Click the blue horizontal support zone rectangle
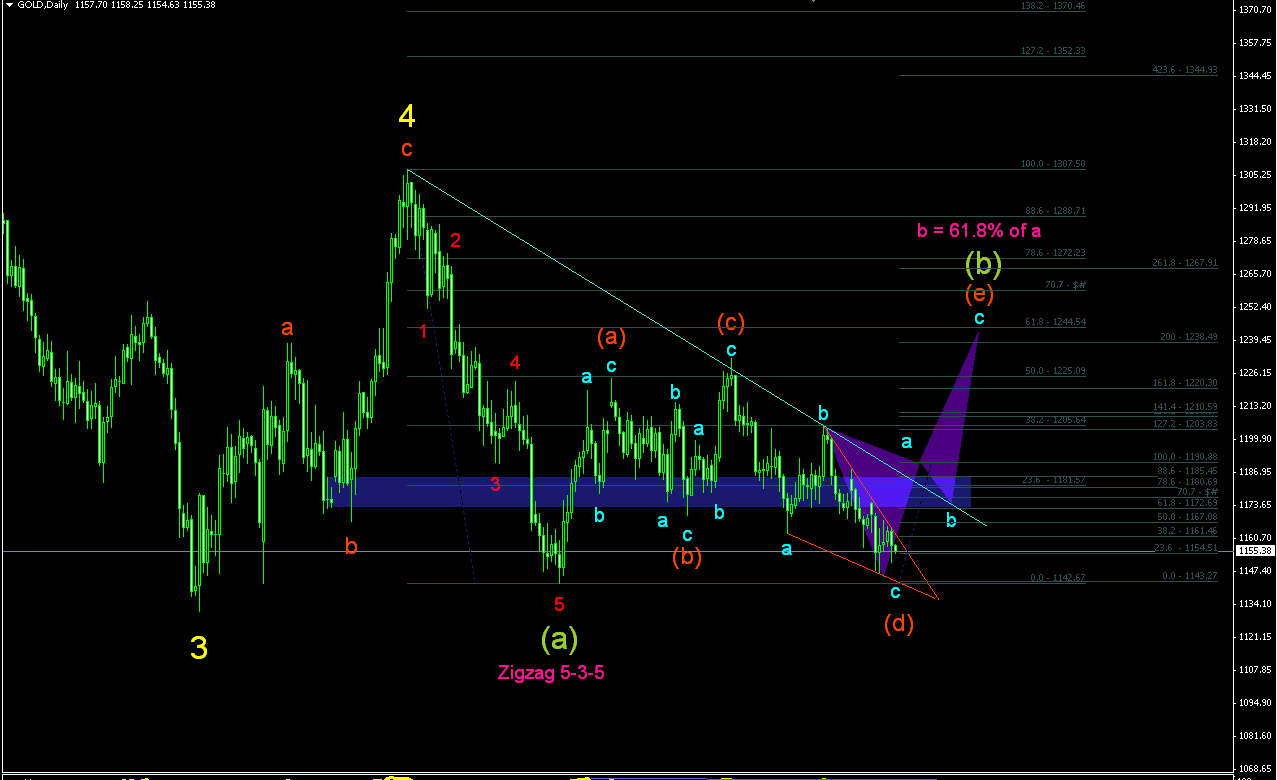1277x780 pixels. coord(650,491)
